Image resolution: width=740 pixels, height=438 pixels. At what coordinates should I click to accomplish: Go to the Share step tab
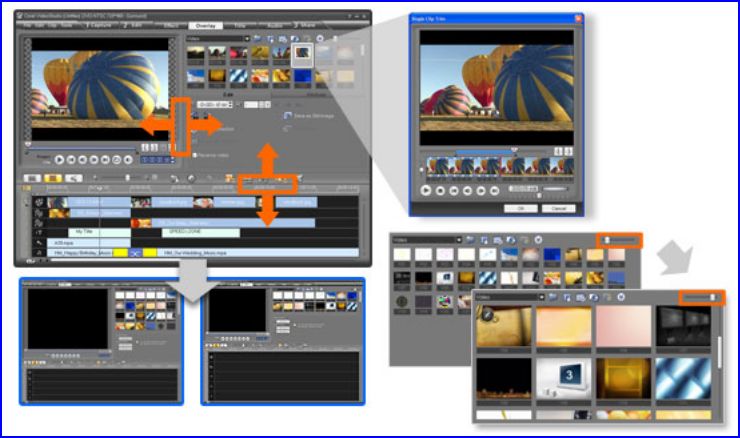coord(305,25)
